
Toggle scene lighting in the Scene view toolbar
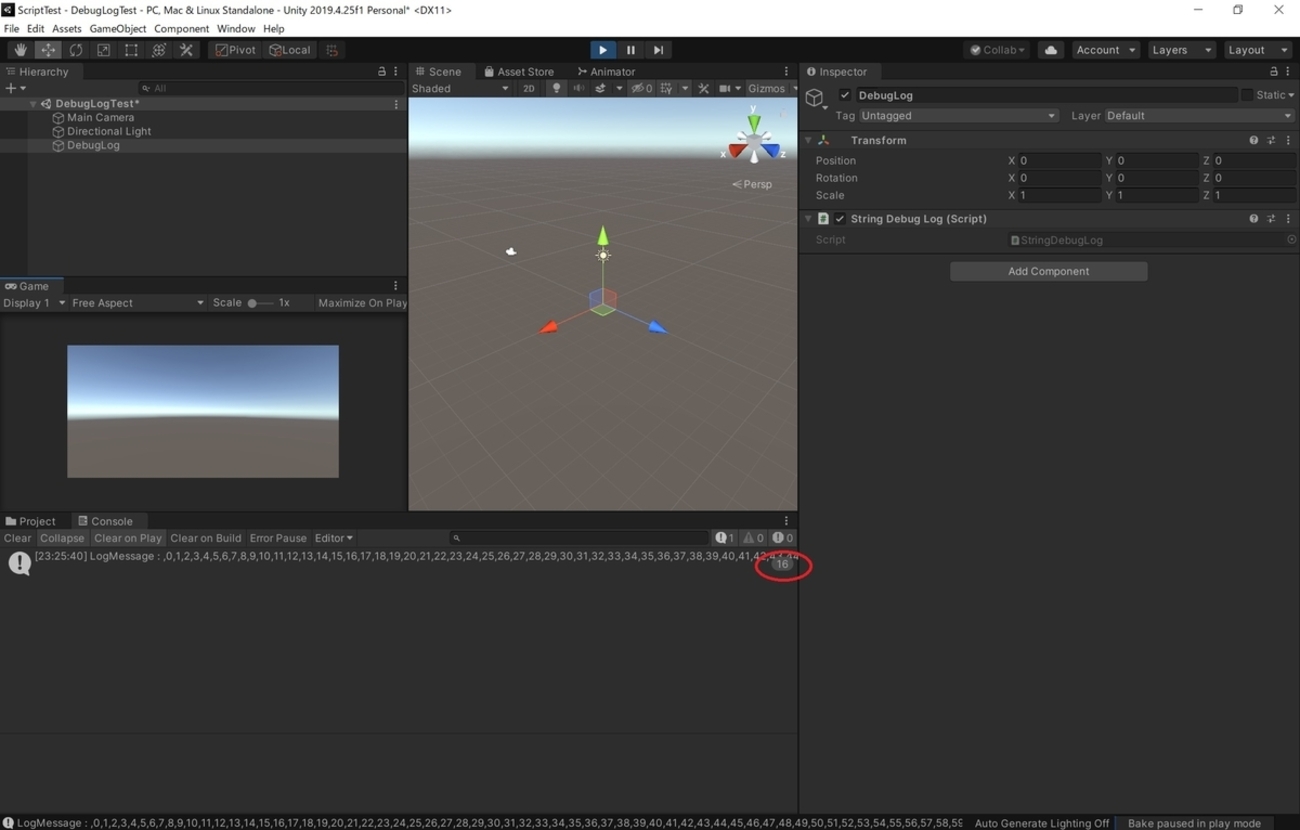(x=556, y=88)
